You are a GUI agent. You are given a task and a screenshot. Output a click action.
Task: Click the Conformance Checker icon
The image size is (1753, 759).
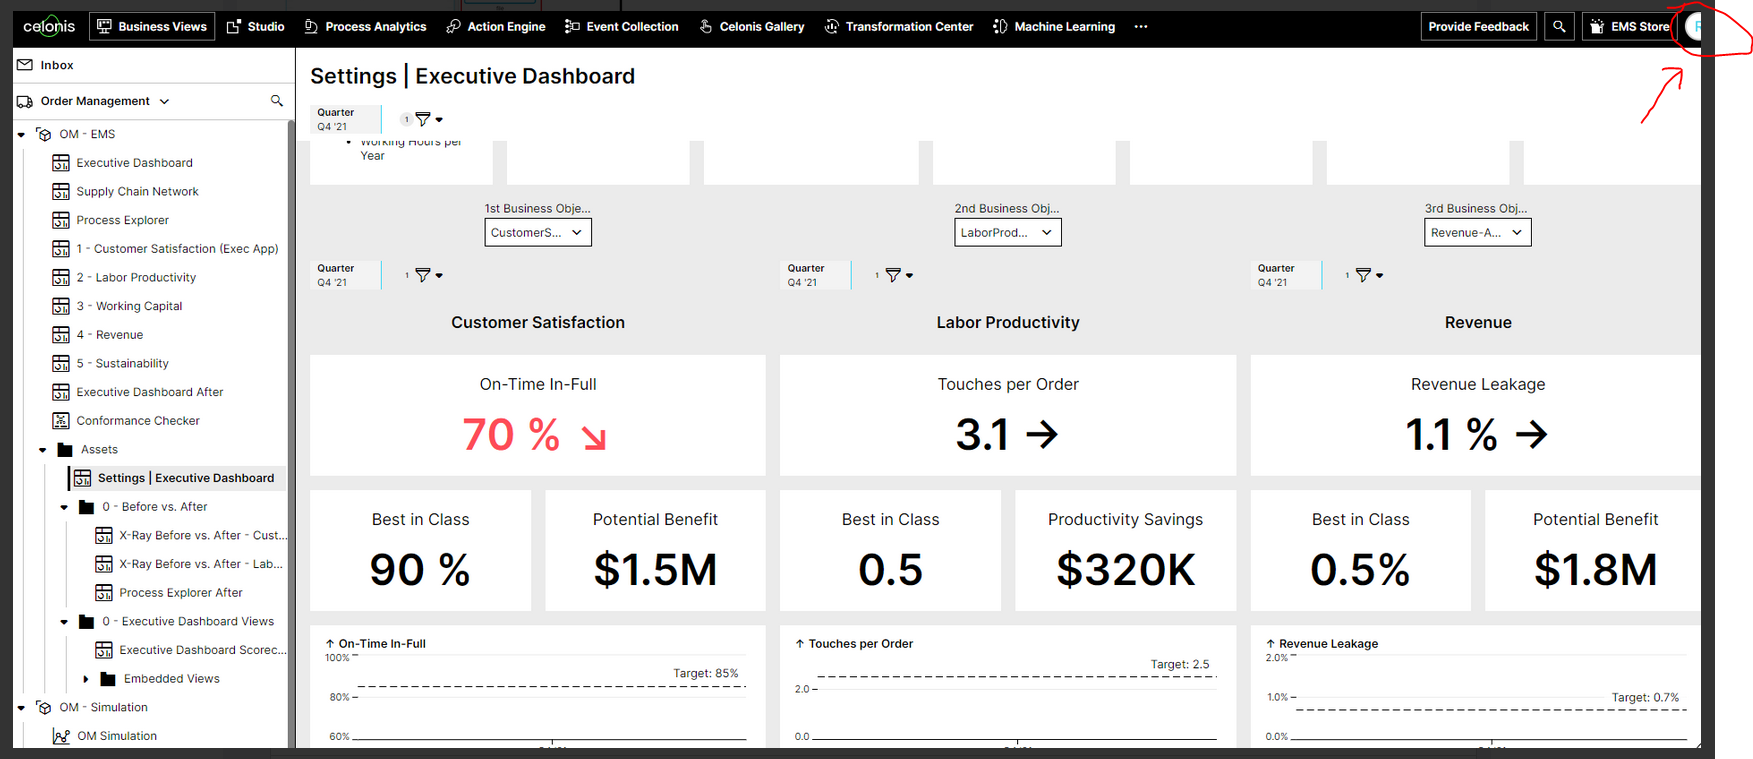click(x=61, y=421)
